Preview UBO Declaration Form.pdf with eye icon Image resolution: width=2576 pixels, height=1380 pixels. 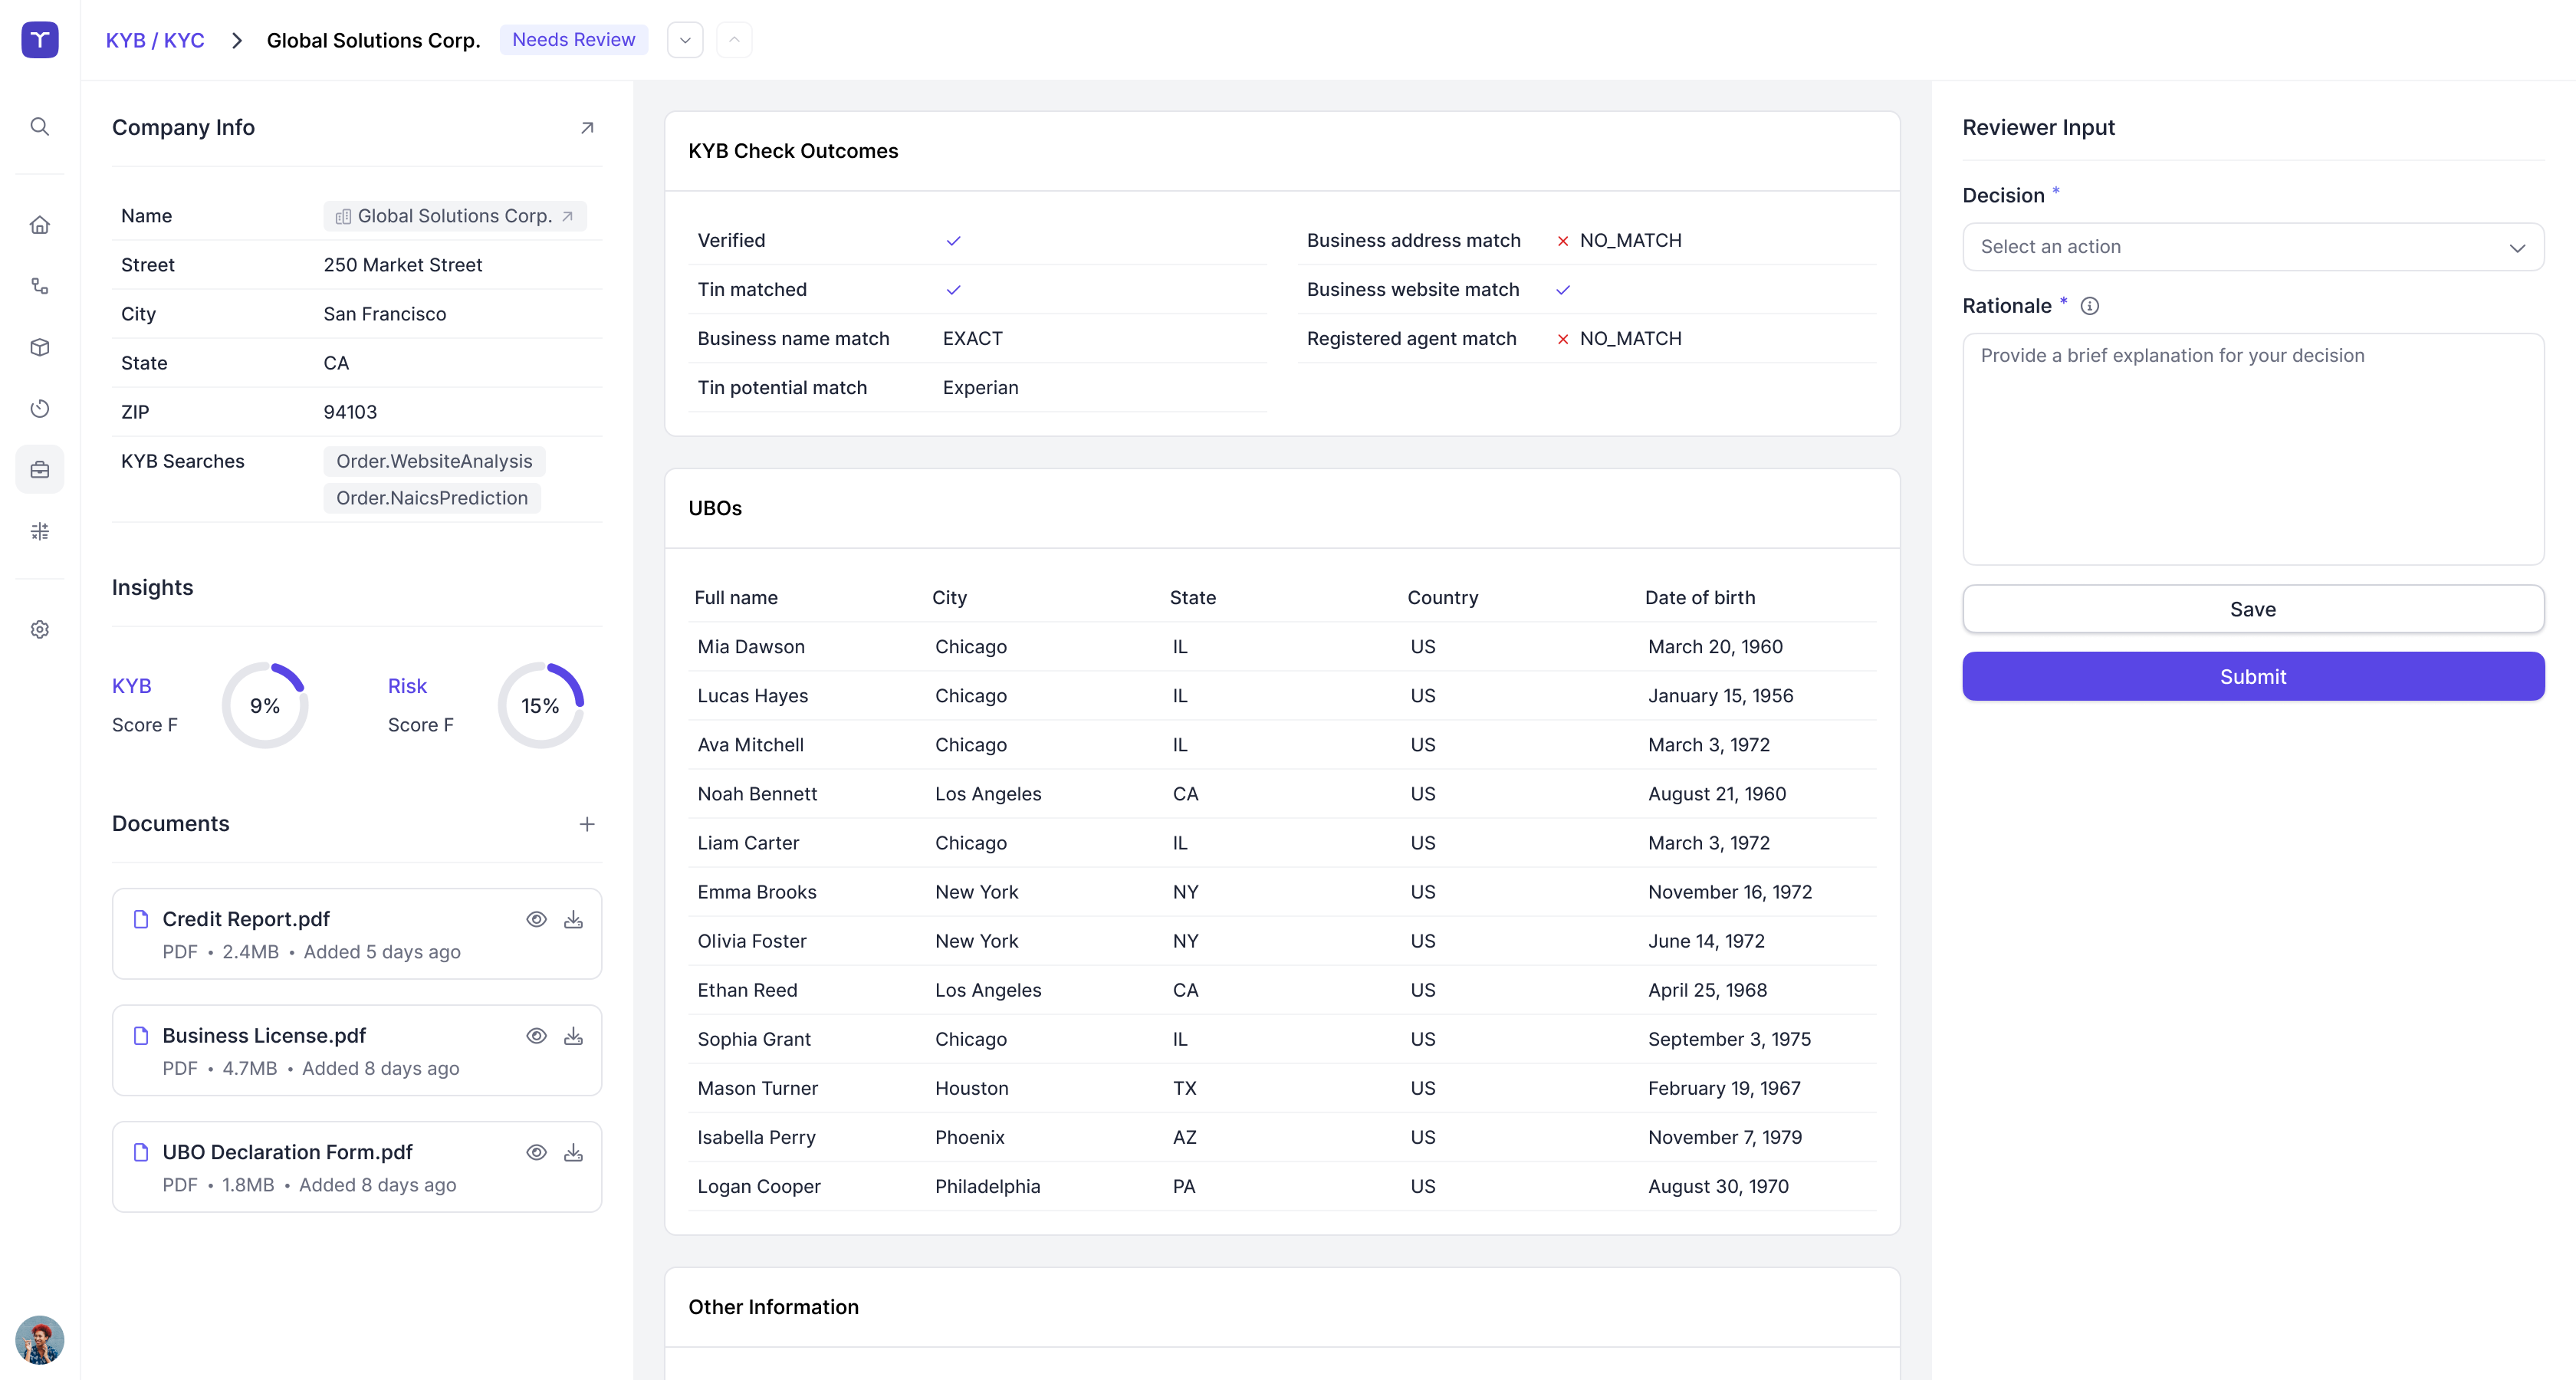(x=536, y=1152)
